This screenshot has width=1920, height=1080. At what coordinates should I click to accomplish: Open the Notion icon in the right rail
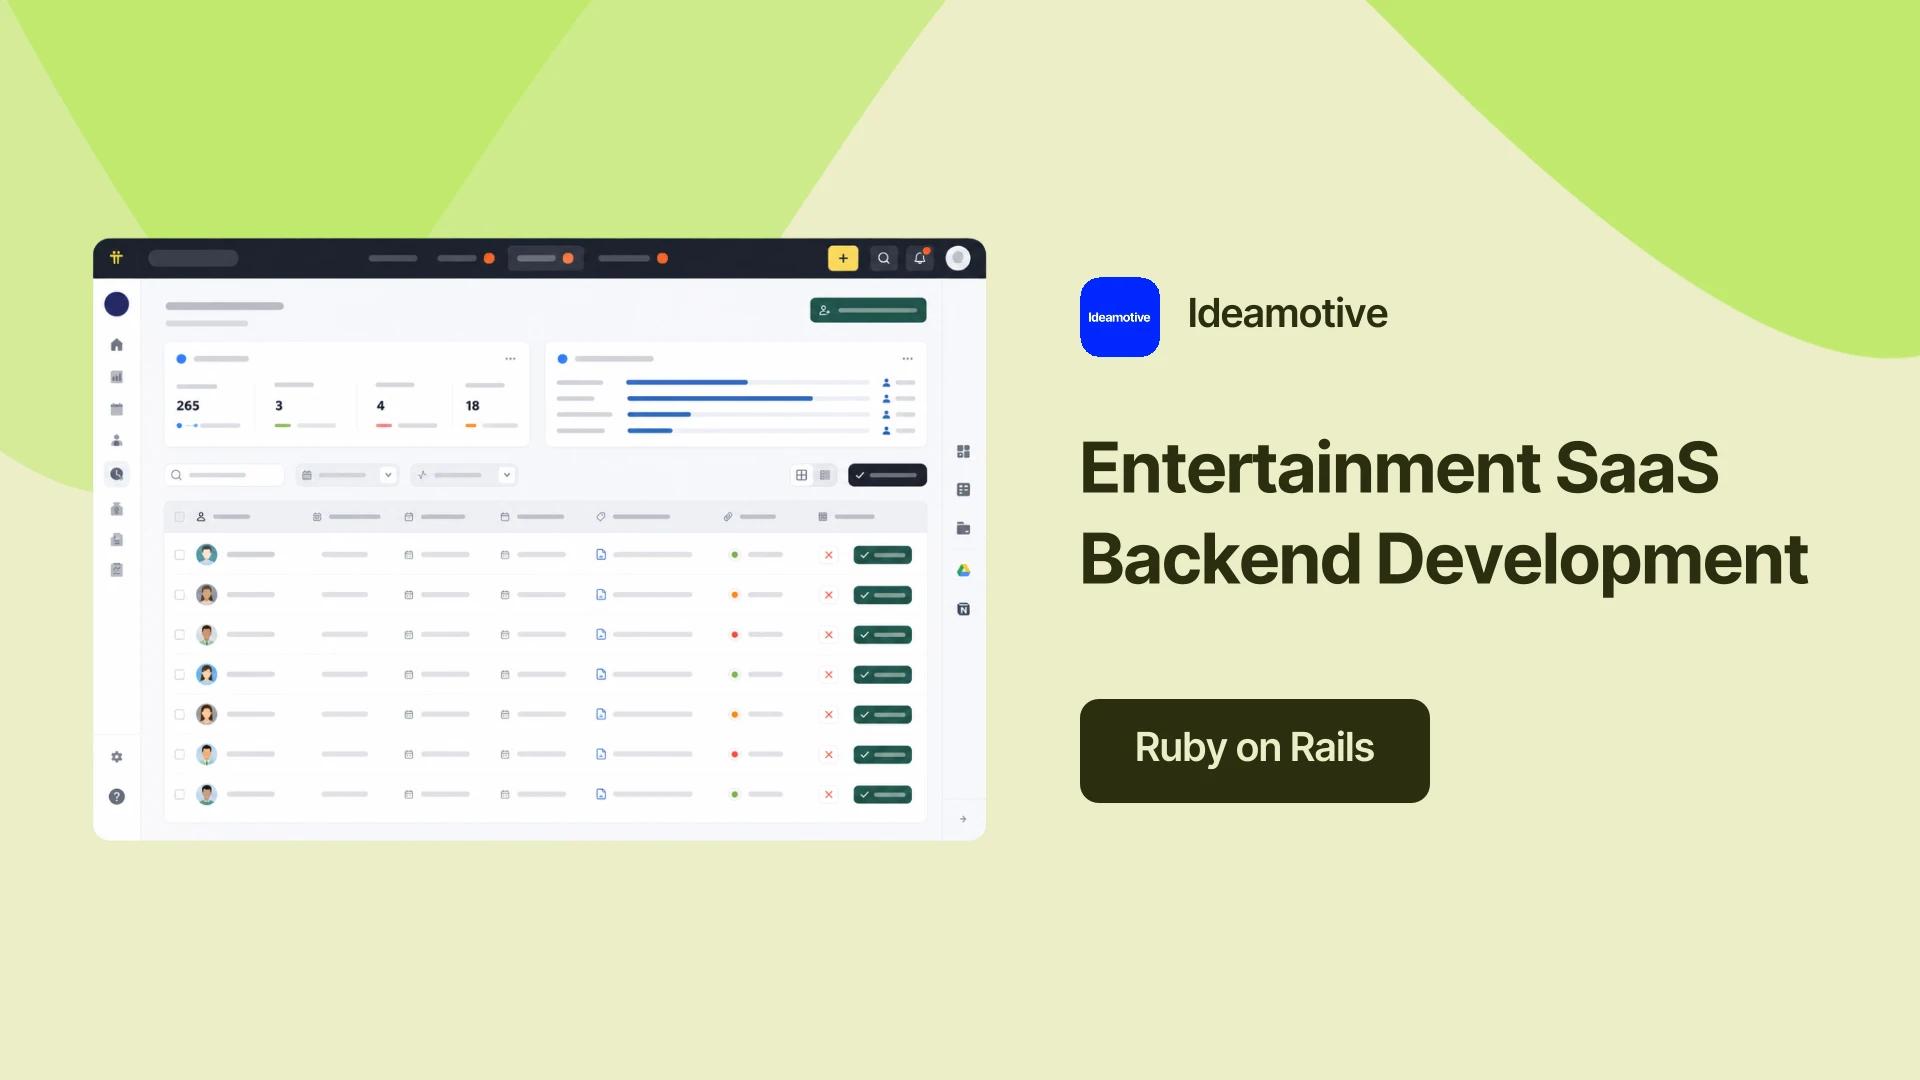point(964,609)
